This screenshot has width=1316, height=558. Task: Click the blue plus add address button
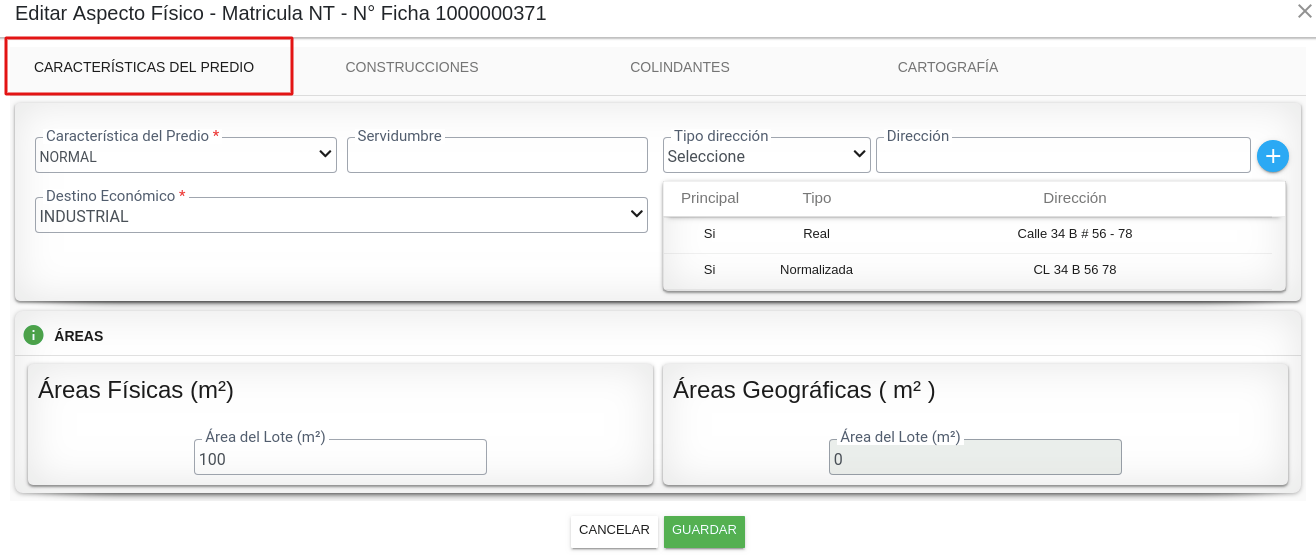pyautogui.click(x=1272, y=156)
